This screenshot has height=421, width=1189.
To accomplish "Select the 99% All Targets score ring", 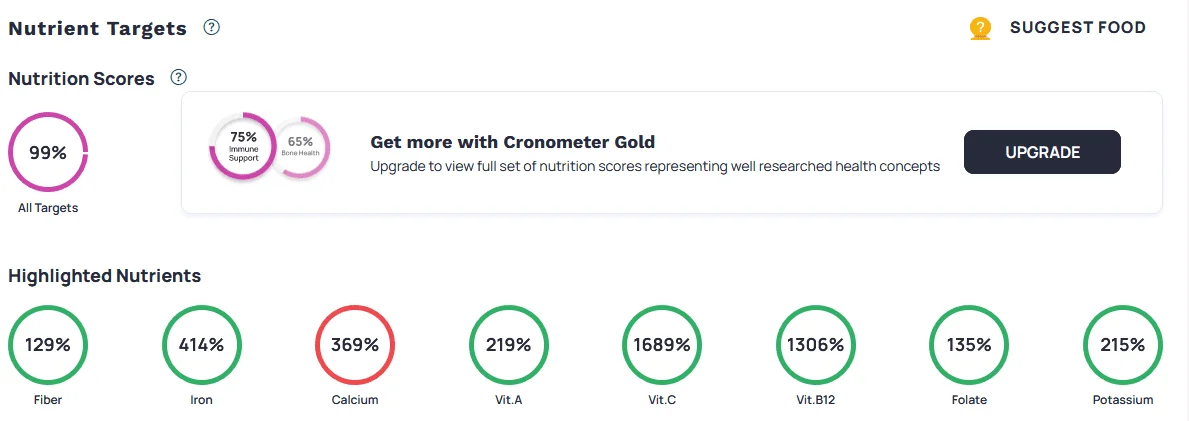I will point(48,152).
